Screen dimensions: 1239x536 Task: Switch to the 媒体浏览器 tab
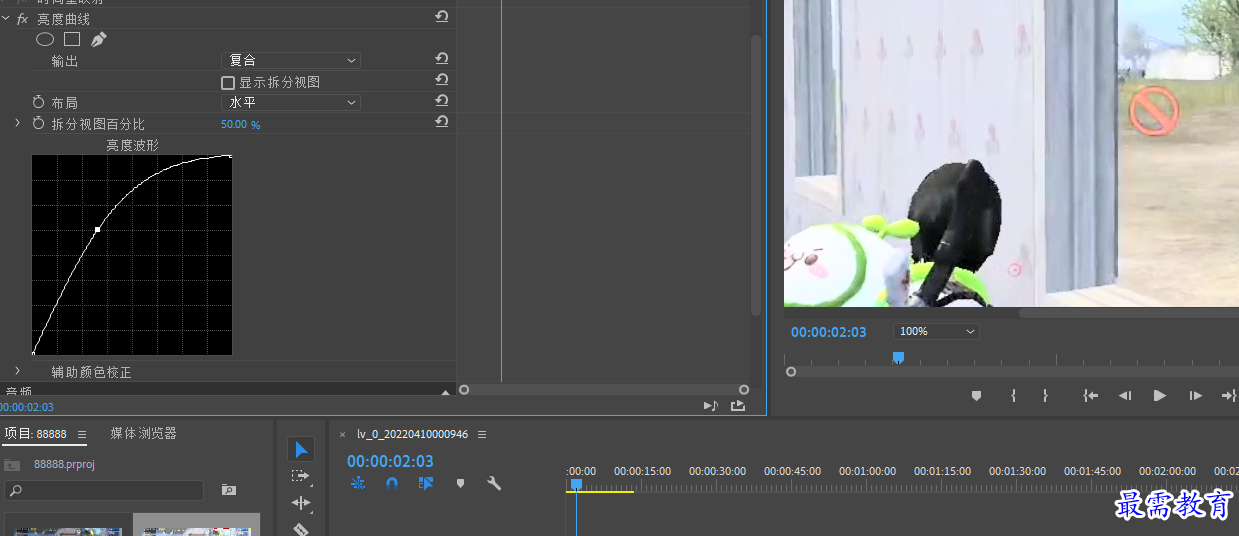tap(143, 433)
